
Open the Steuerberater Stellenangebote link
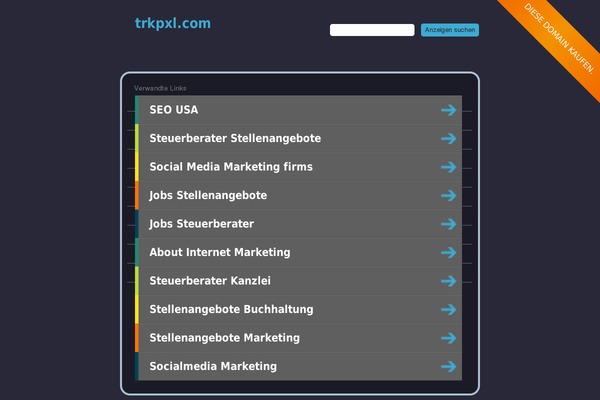point(235,138)
